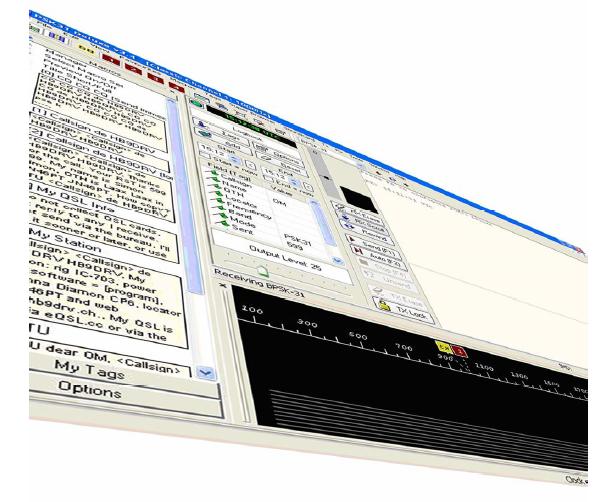Toggle the Start = now checkbox
Viewport: 598px width, 502px height.
(206, 155)
